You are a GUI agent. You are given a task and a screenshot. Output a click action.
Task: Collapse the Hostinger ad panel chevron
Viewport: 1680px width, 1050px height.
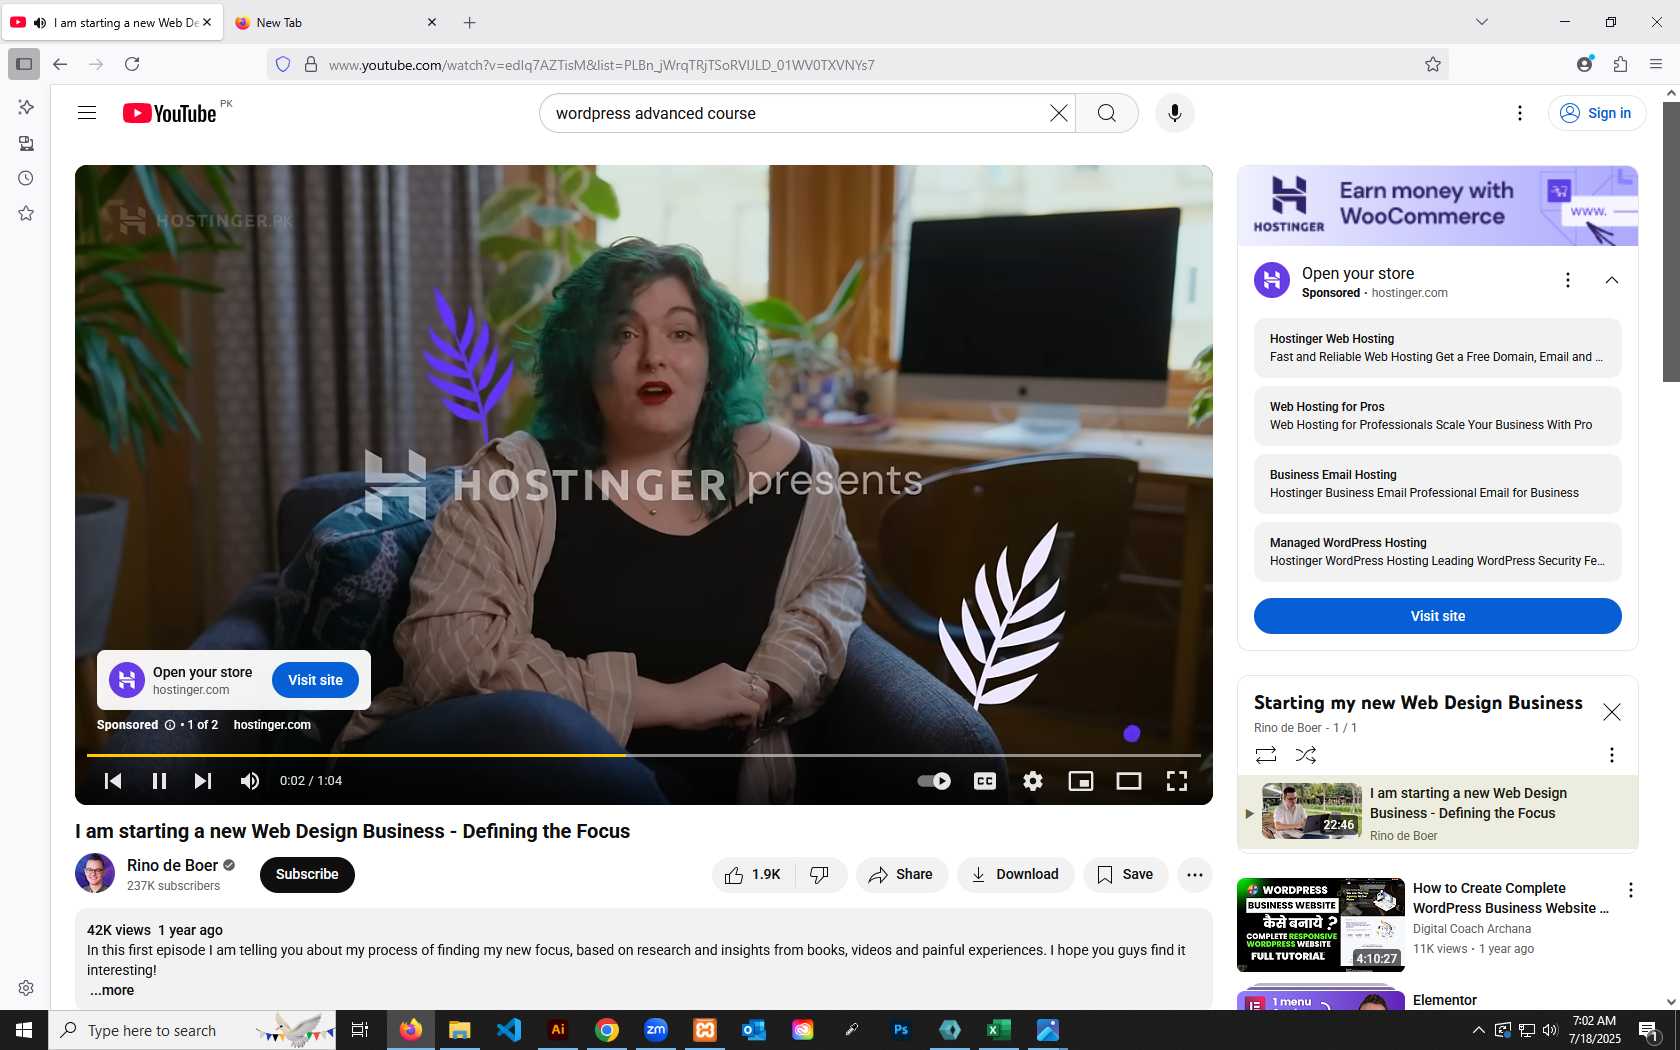(x=1612, y=280)
